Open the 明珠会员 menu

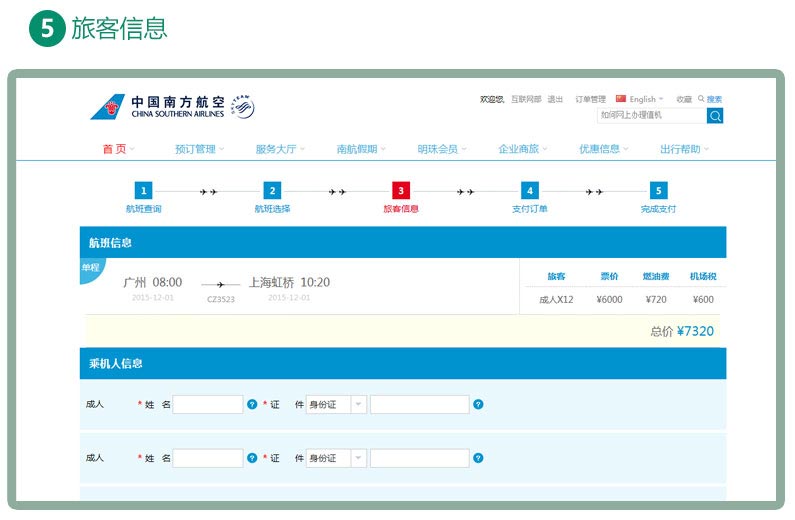(441, 149)
